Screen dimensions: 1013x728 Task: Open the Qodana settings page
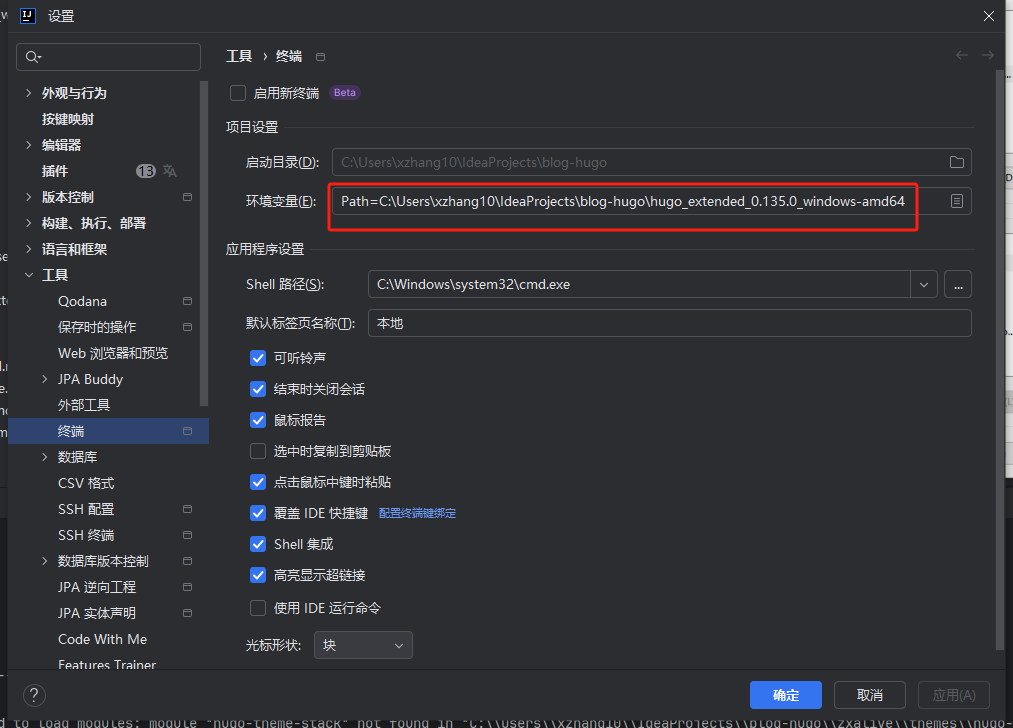coord(82,301)
